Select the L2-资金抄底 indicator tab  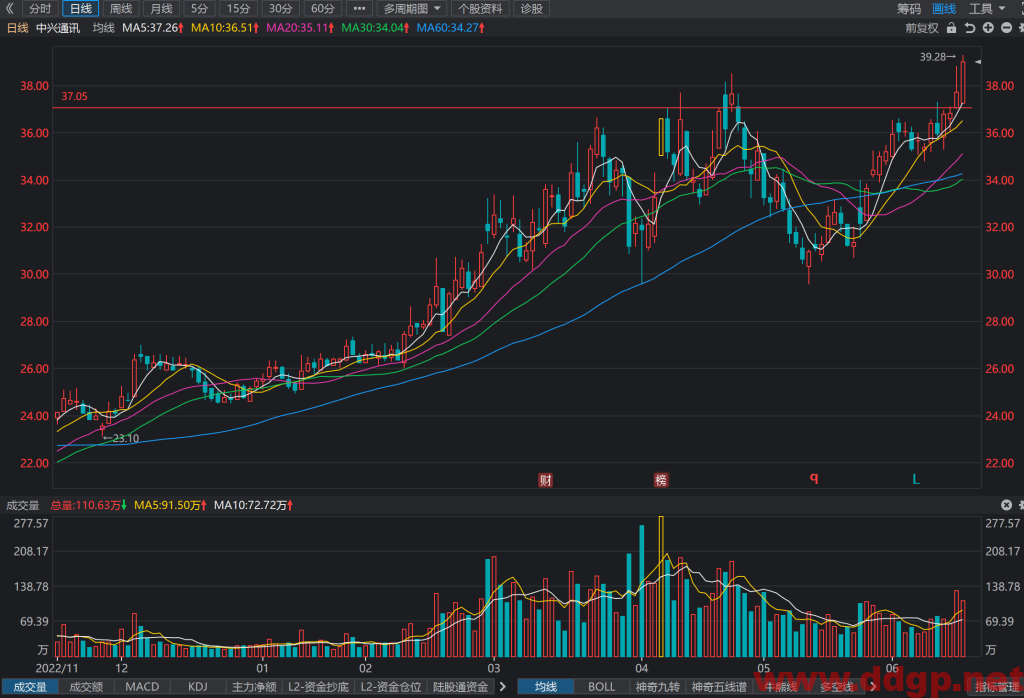[x=319, y=687]
